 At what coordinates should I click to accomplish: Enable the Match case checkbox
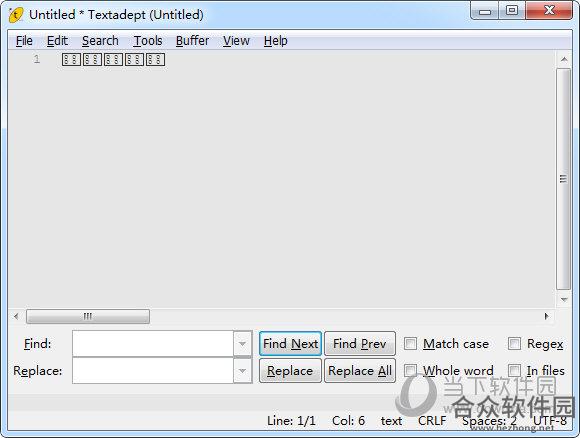[x=410, y=344]
